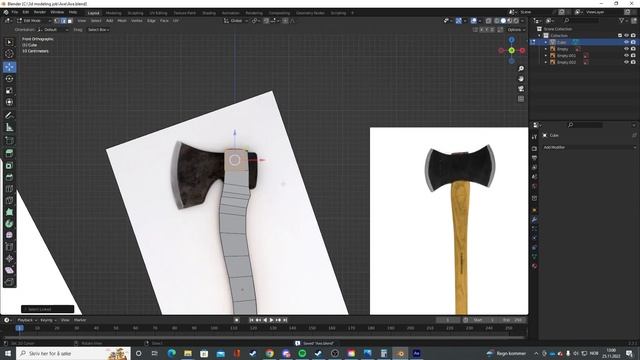The image size is (640, 360).
Task: Select the Annotate tool
Action: 9,116
